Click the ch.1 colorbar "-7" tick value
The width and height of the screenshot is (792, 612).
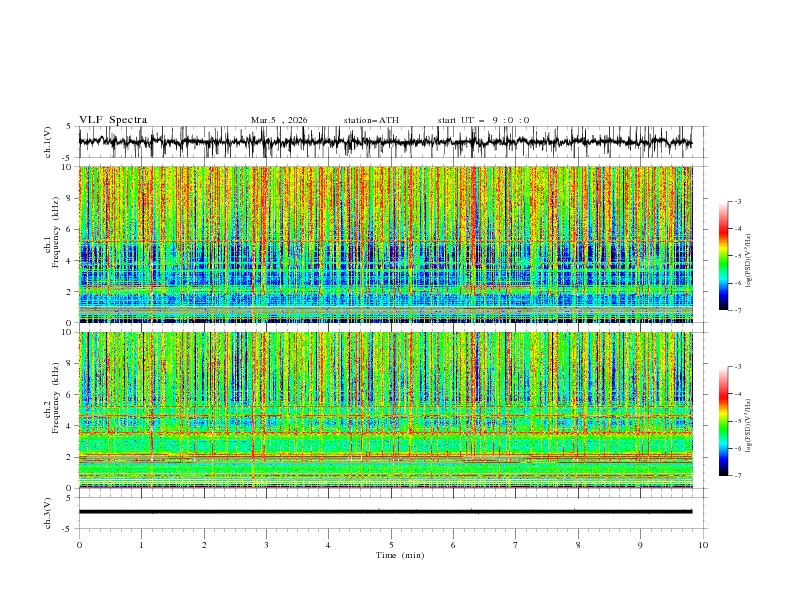737,310
